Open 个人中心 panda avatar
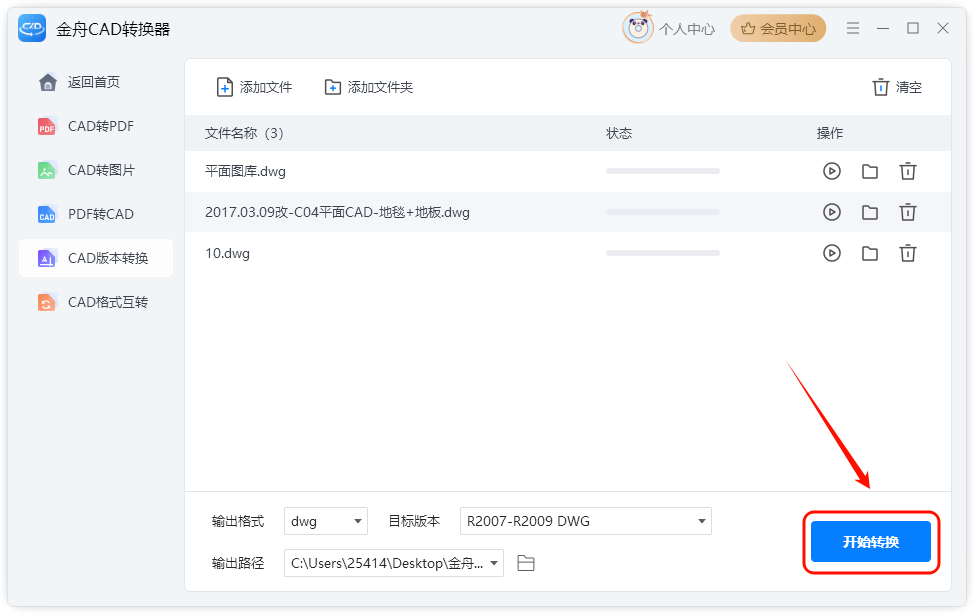The image size is (974, 614). coord(638,28)
